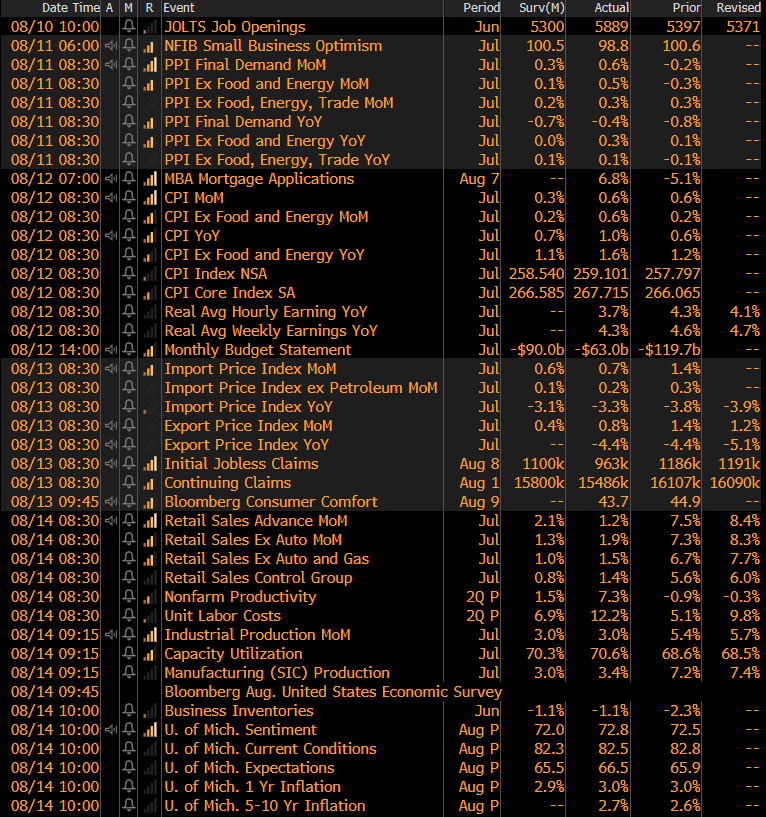Select the Revised column header

click(x=738, y=8)
